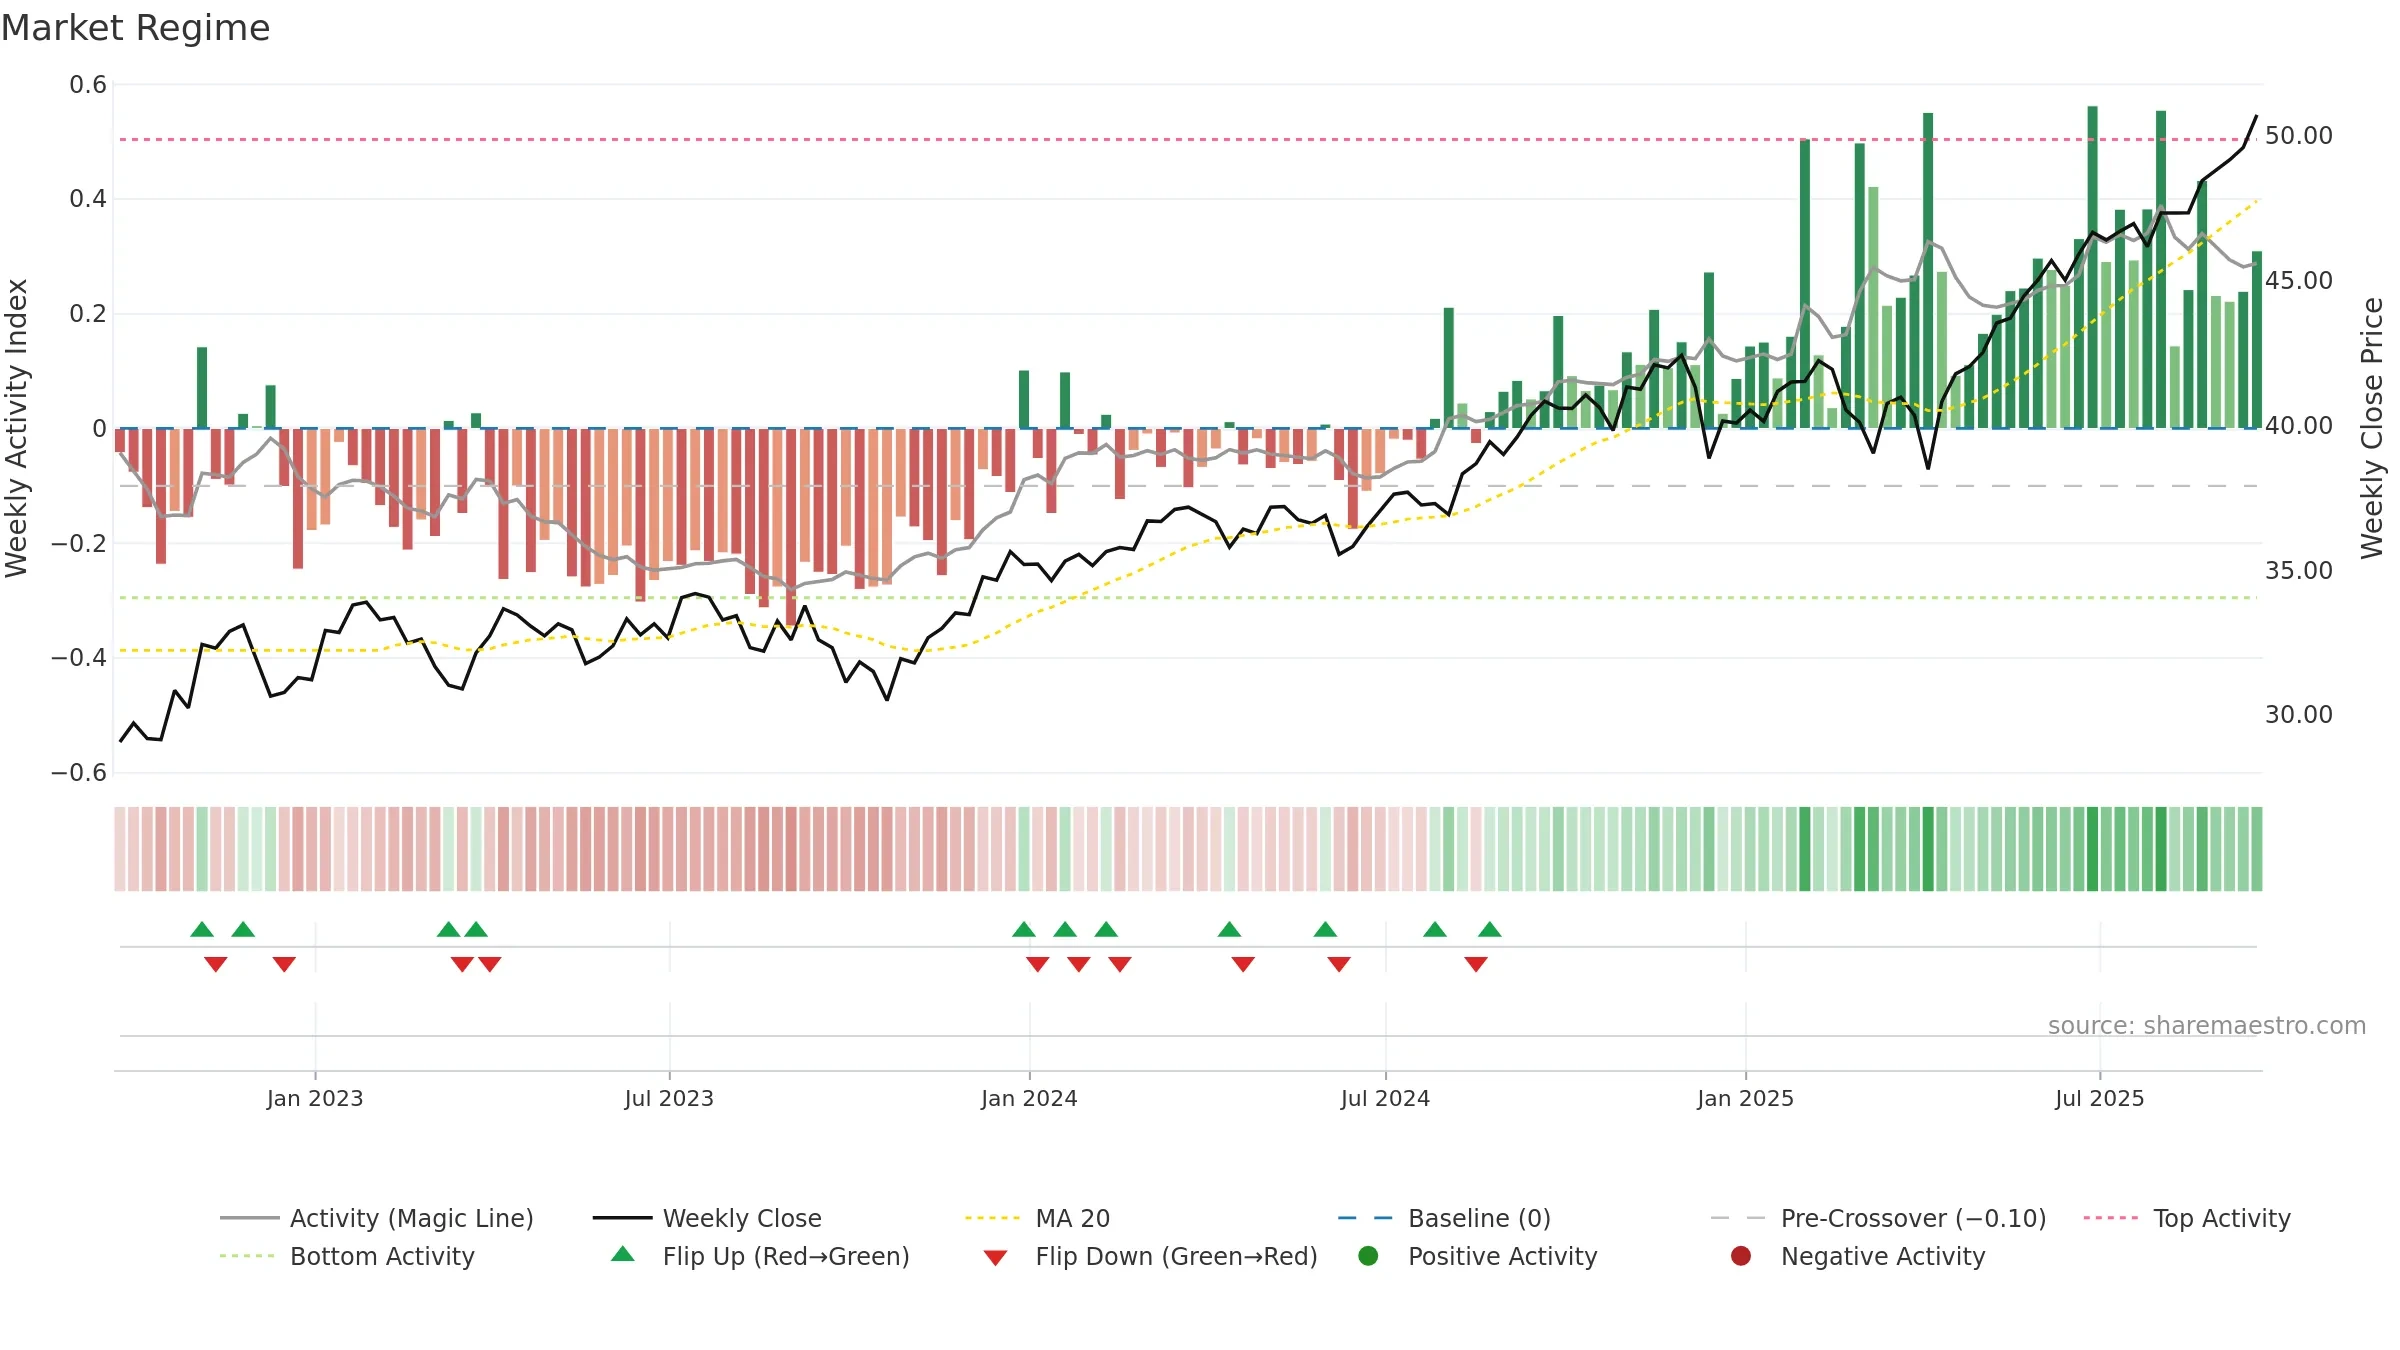Toggle Flip Up (Red→Green) legend entry
This screenshot has height=1350, width=2400.
[x=760, y=1256]
